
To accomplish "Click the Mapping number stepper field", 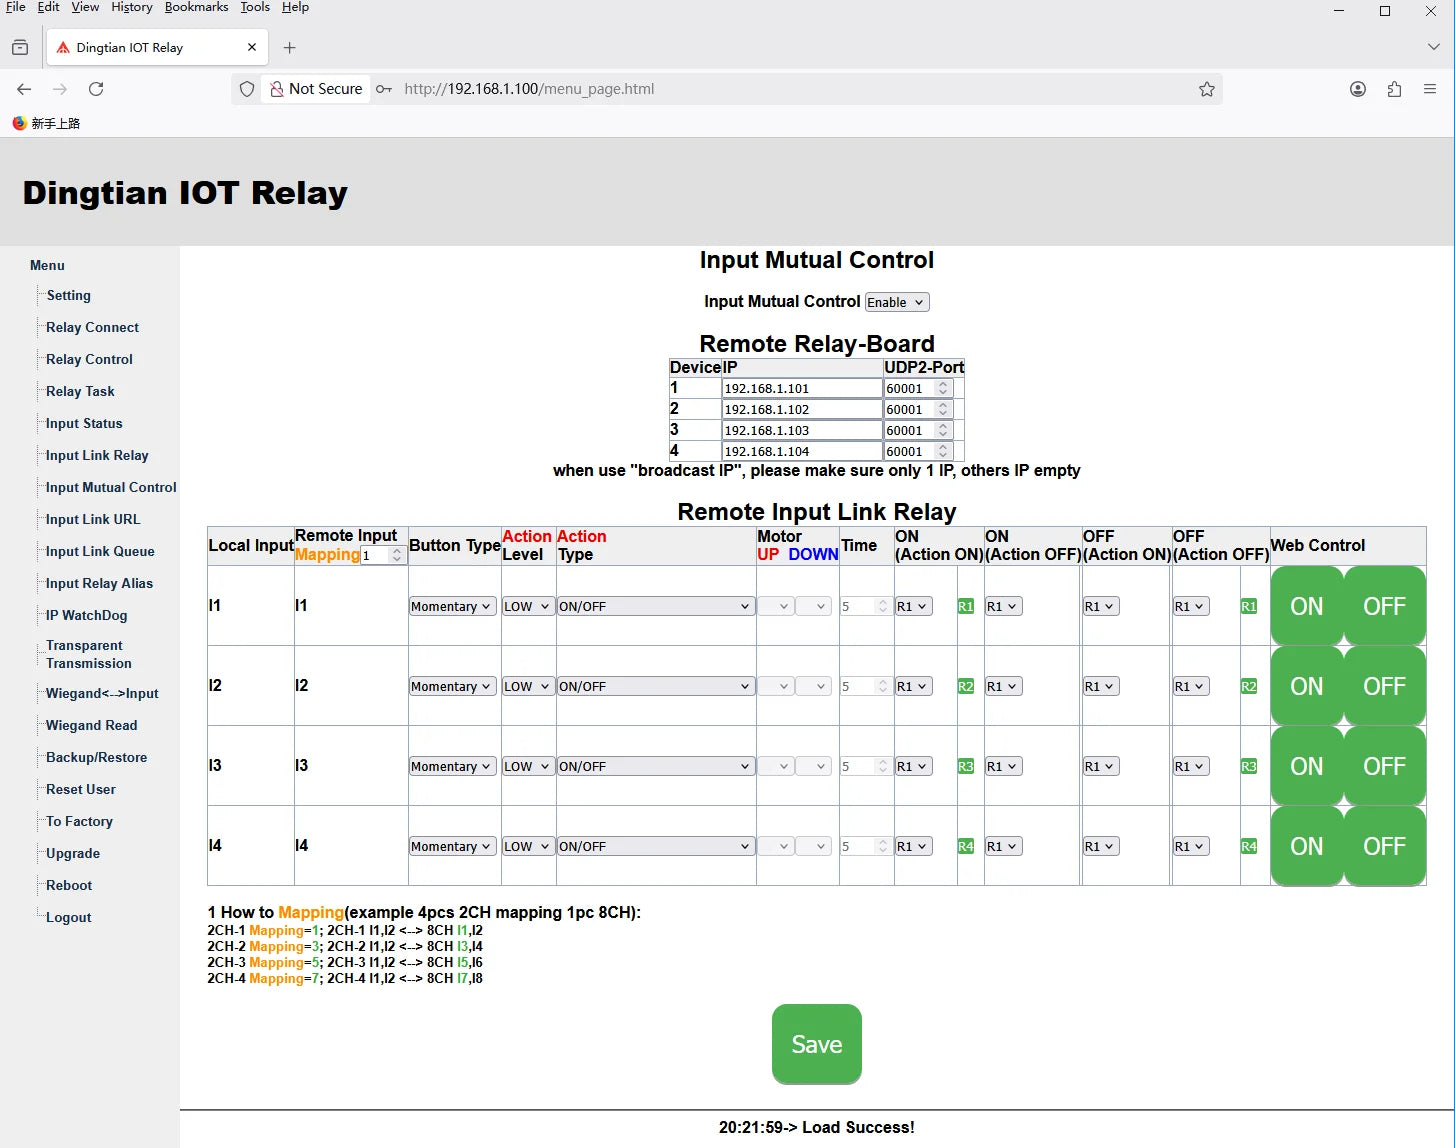I will pos(383,555).
